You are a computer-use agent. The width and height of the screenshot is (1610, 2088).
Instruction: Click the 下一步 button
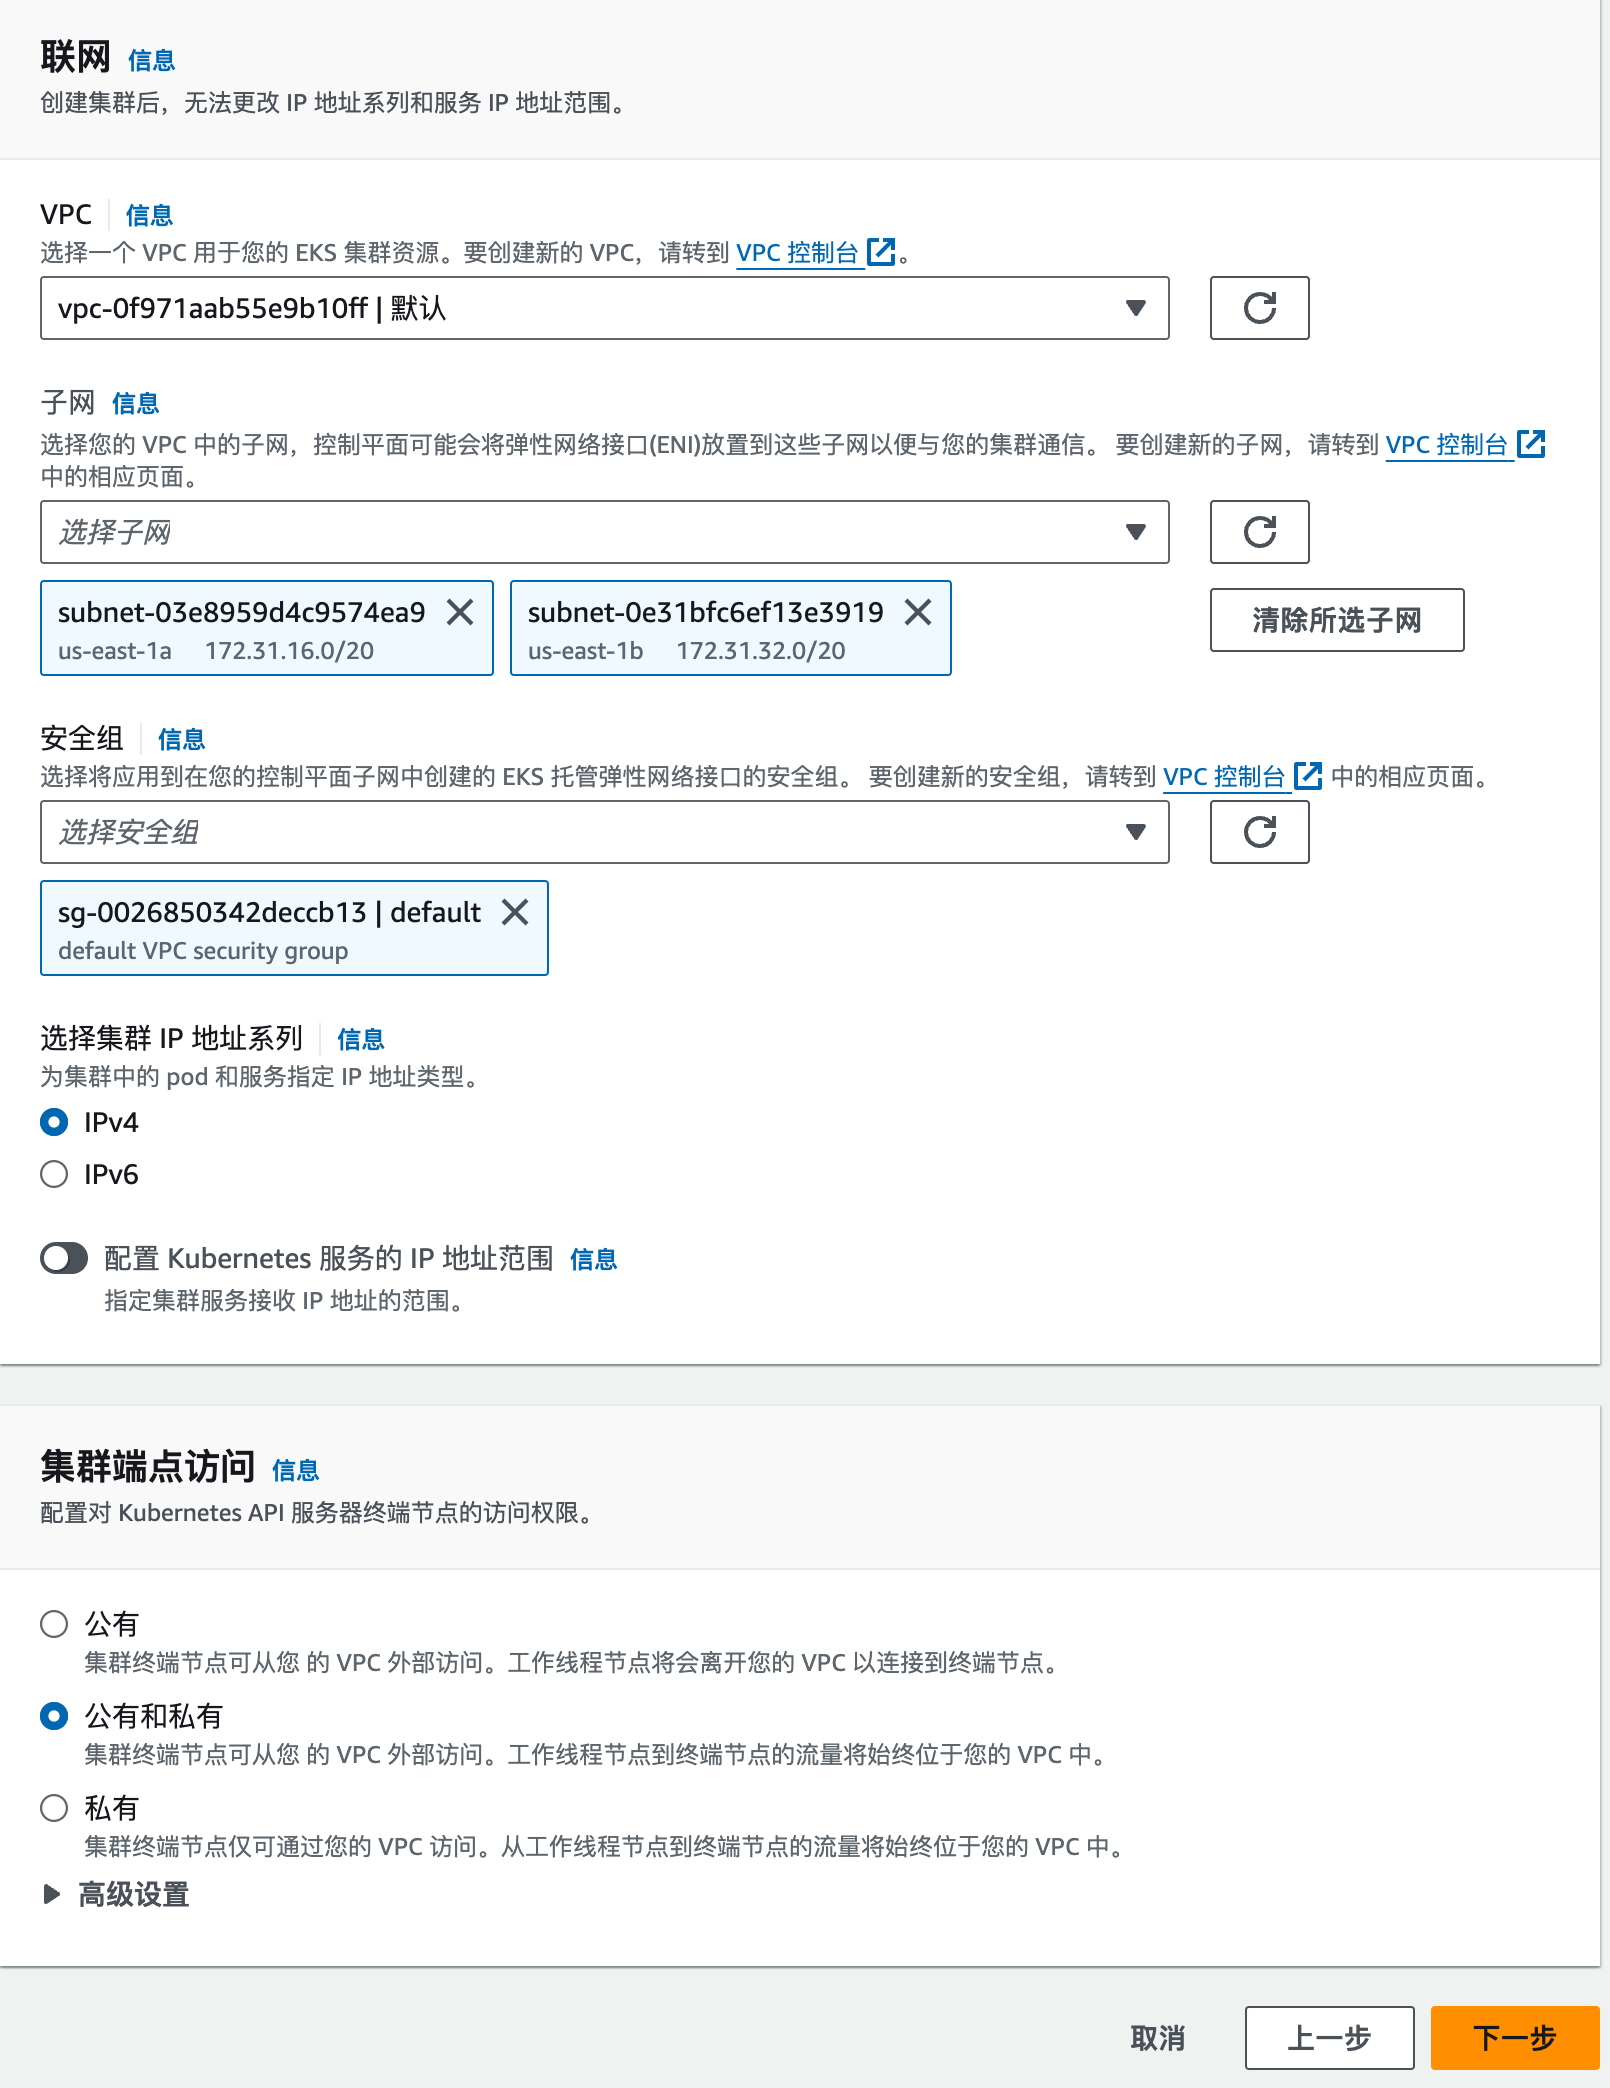pyautogui.click(x=1514, y=2038)
